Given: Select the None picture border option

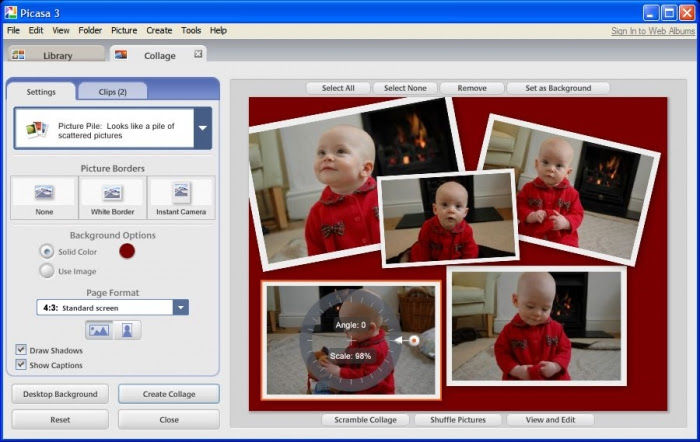Looking at the screenshot, I should pyautogui.click(x=44, y=197).
